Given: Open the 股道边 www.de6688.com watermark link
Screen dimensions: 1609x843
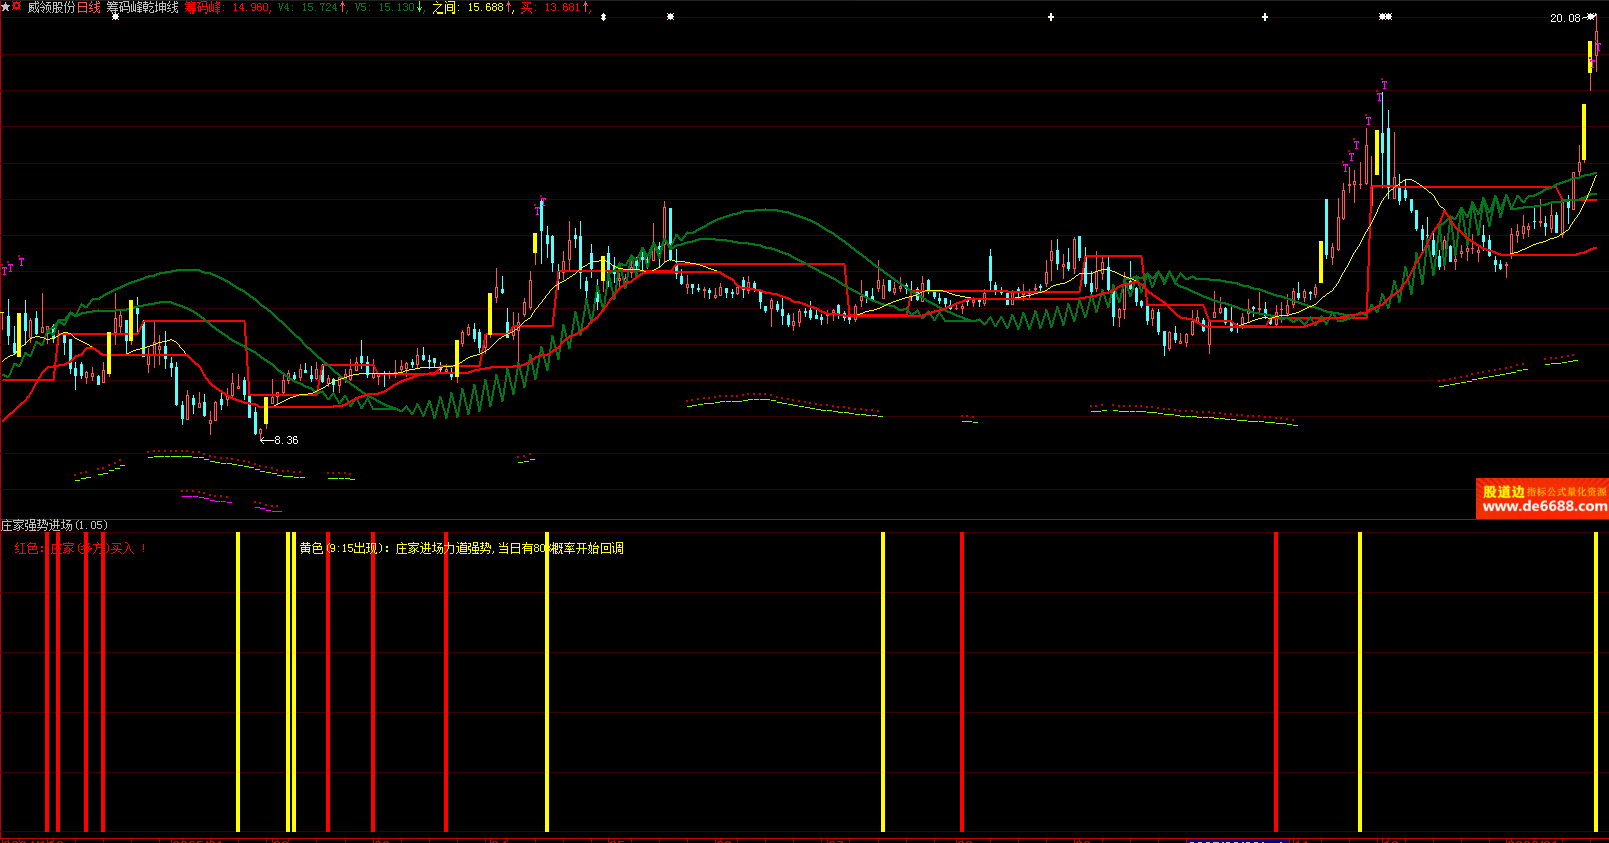Looking at the screenshot, I should point(1542,499).
